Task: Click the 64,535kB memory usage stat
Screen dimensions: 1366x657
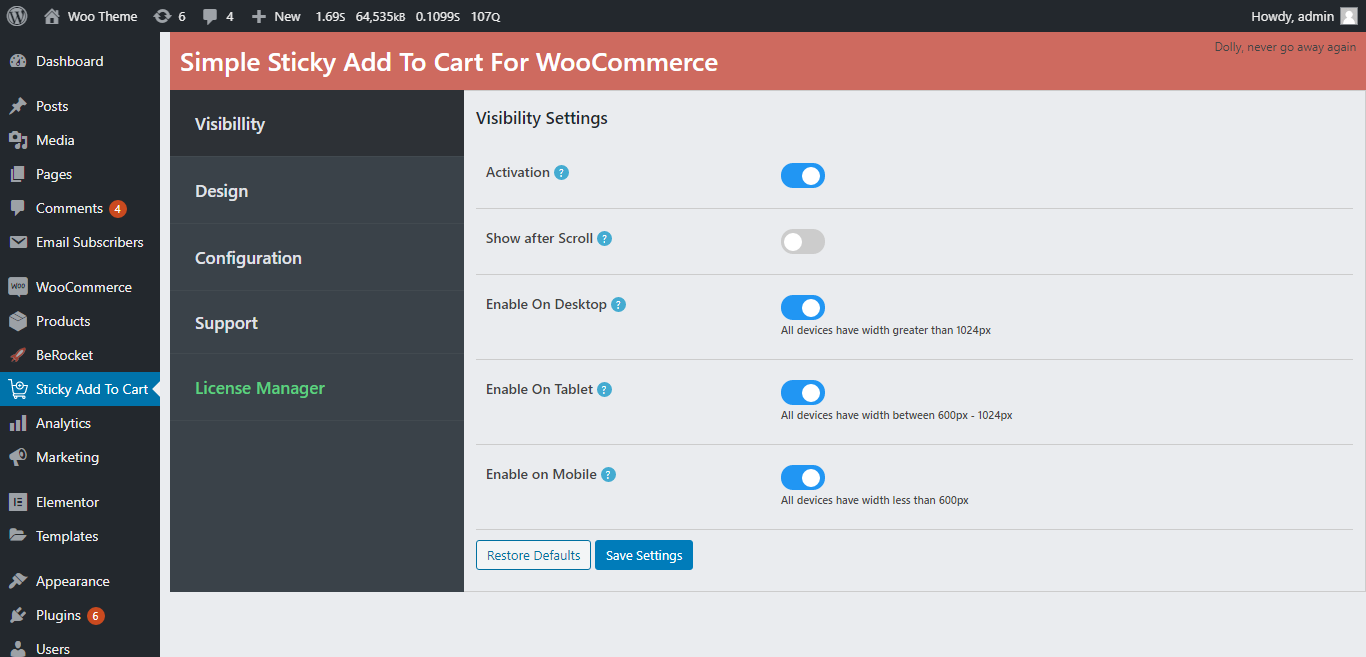Action: [380, 16]
